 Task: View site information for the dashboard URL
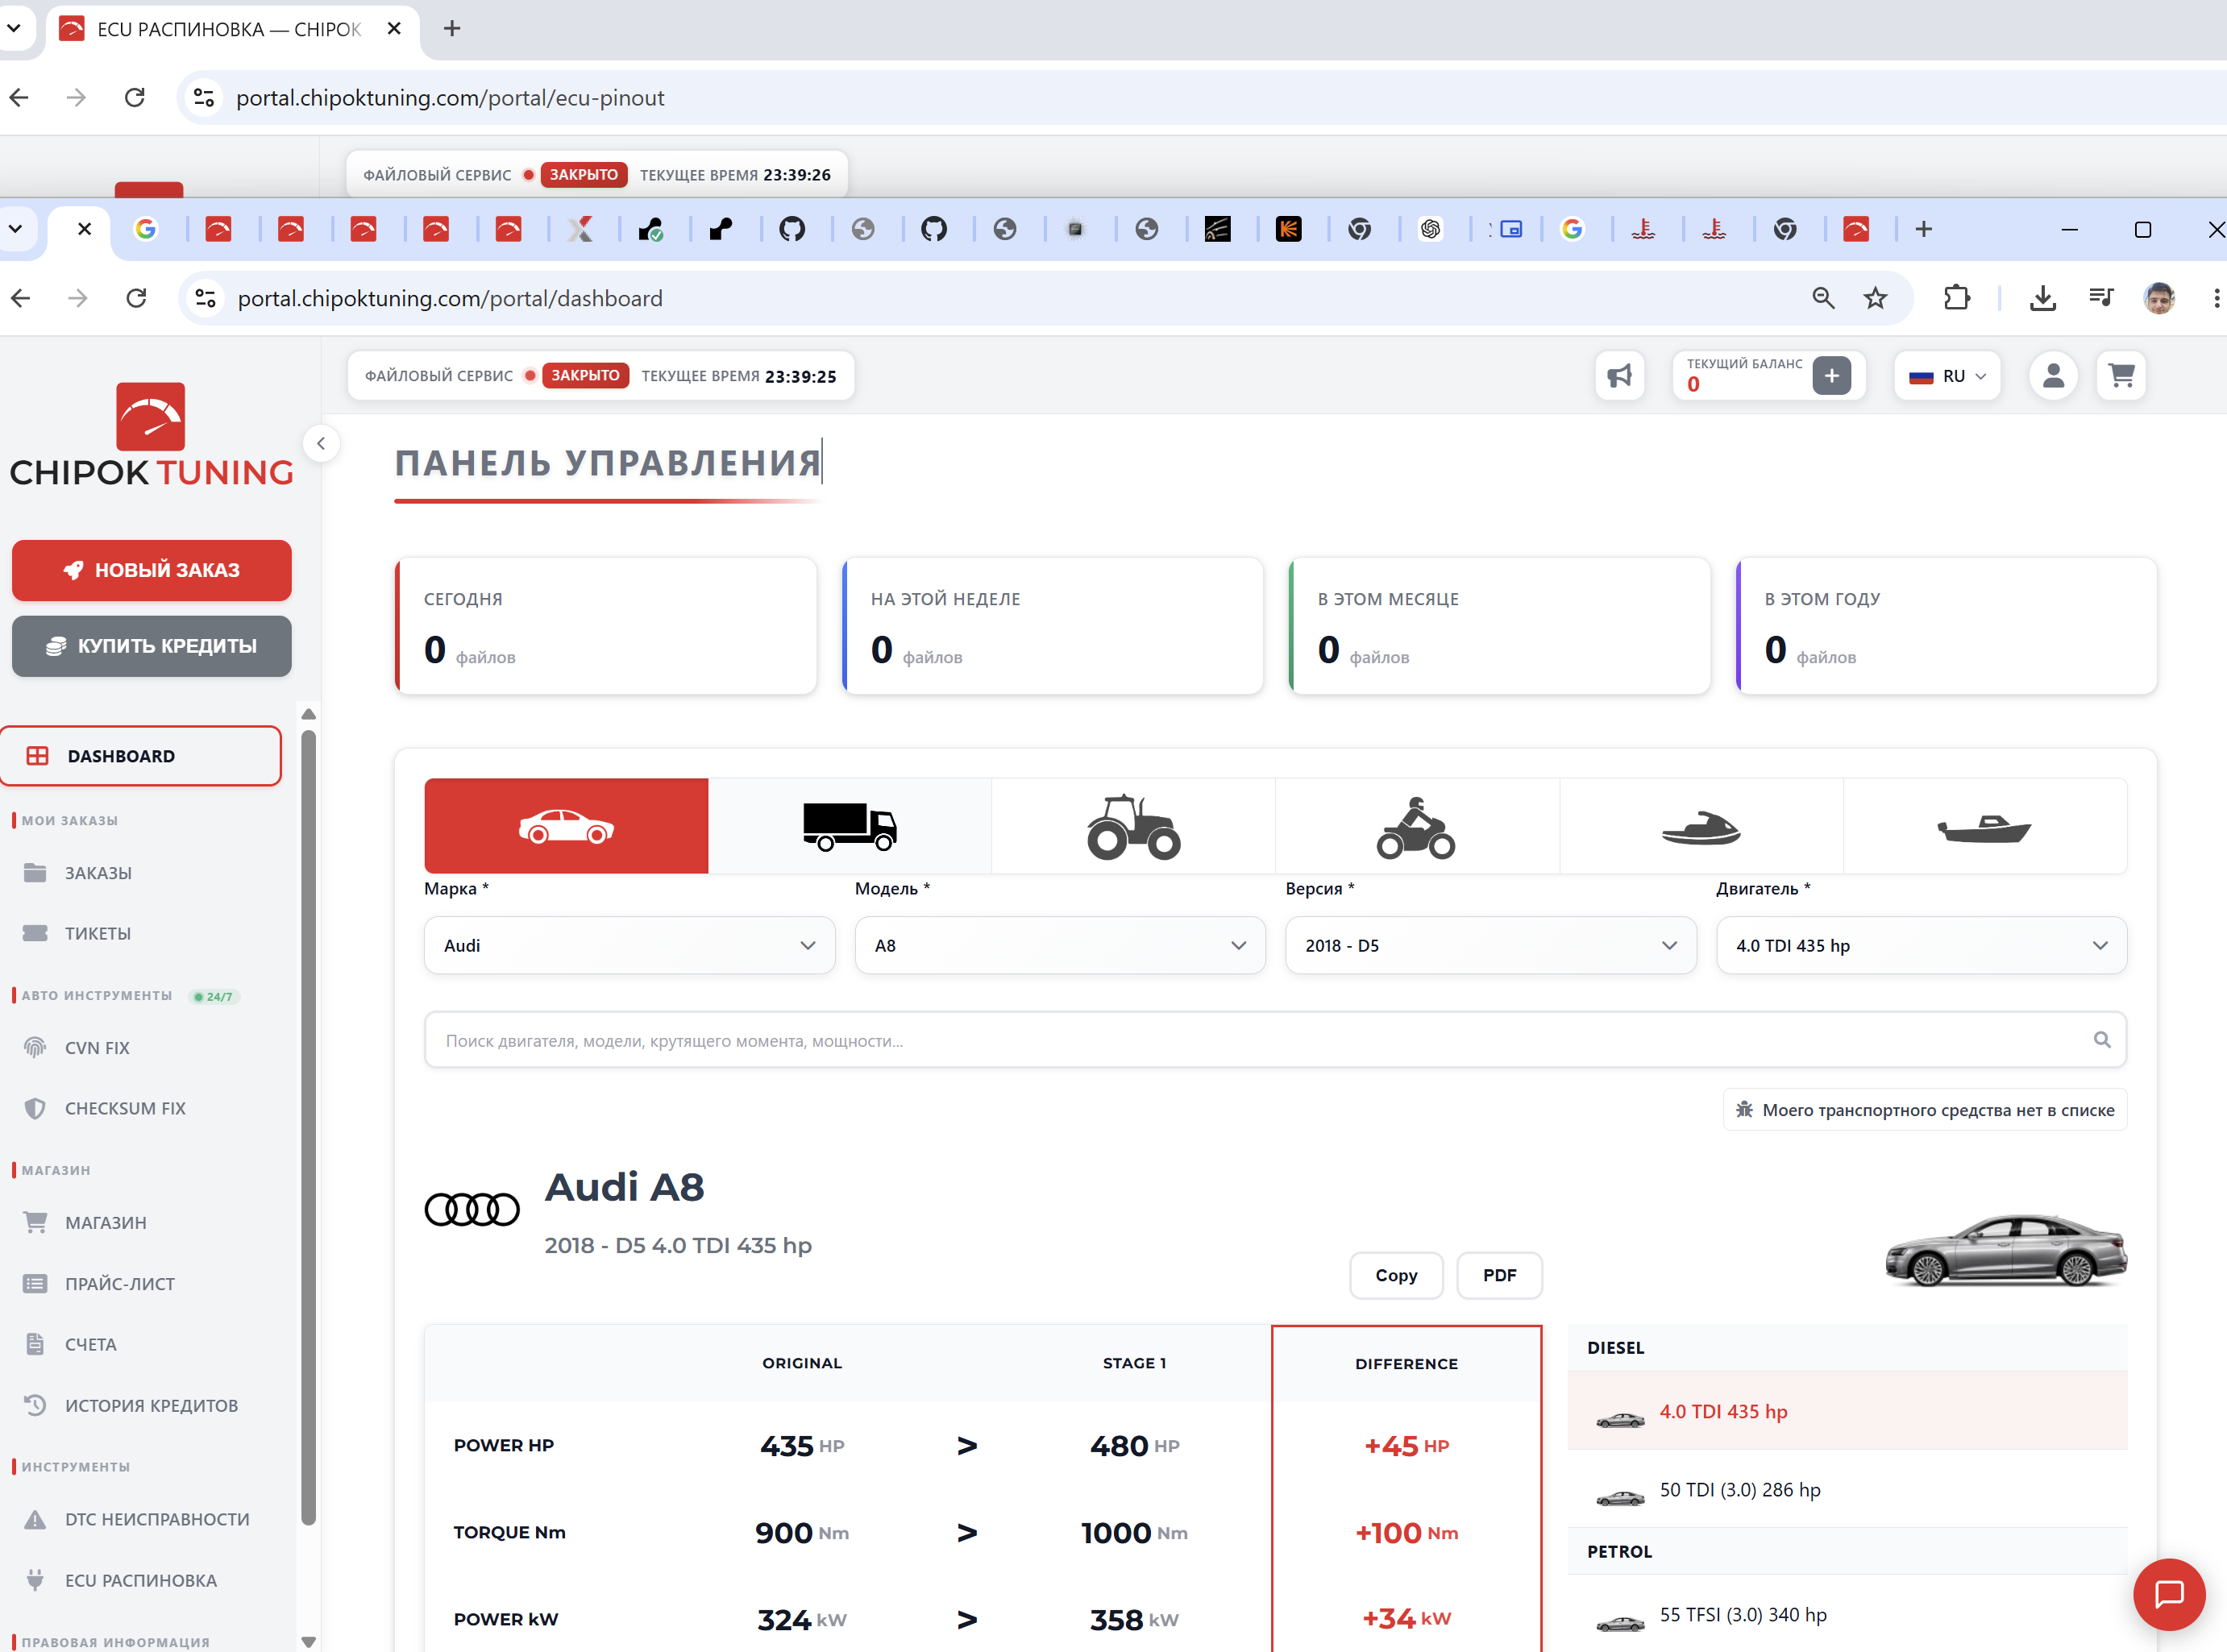pyautogui.click(x=205, y=298)
